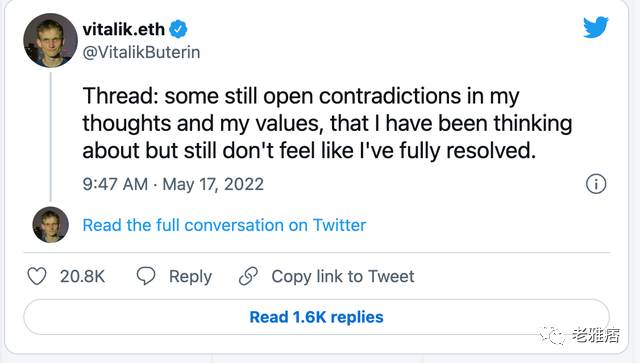Image resolution: width=640 pixels, height=363 pixels.
Task: Click the tweet text about open contradictions
Action: tap(327, 123)
